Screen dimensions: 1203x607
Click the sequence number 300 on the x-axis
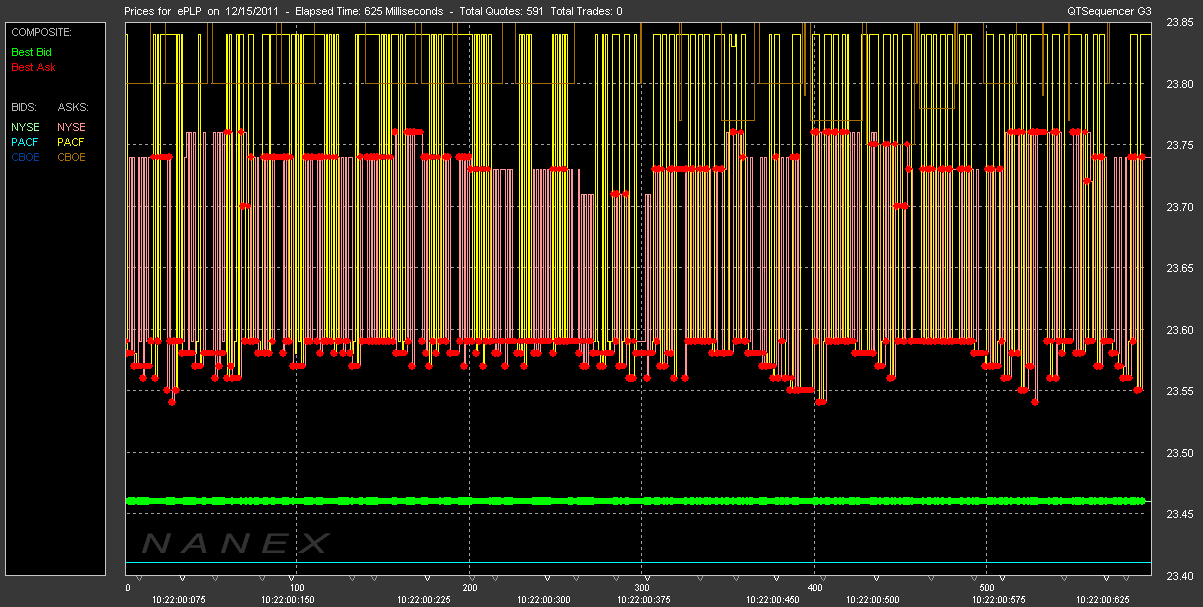pos(642,587)
